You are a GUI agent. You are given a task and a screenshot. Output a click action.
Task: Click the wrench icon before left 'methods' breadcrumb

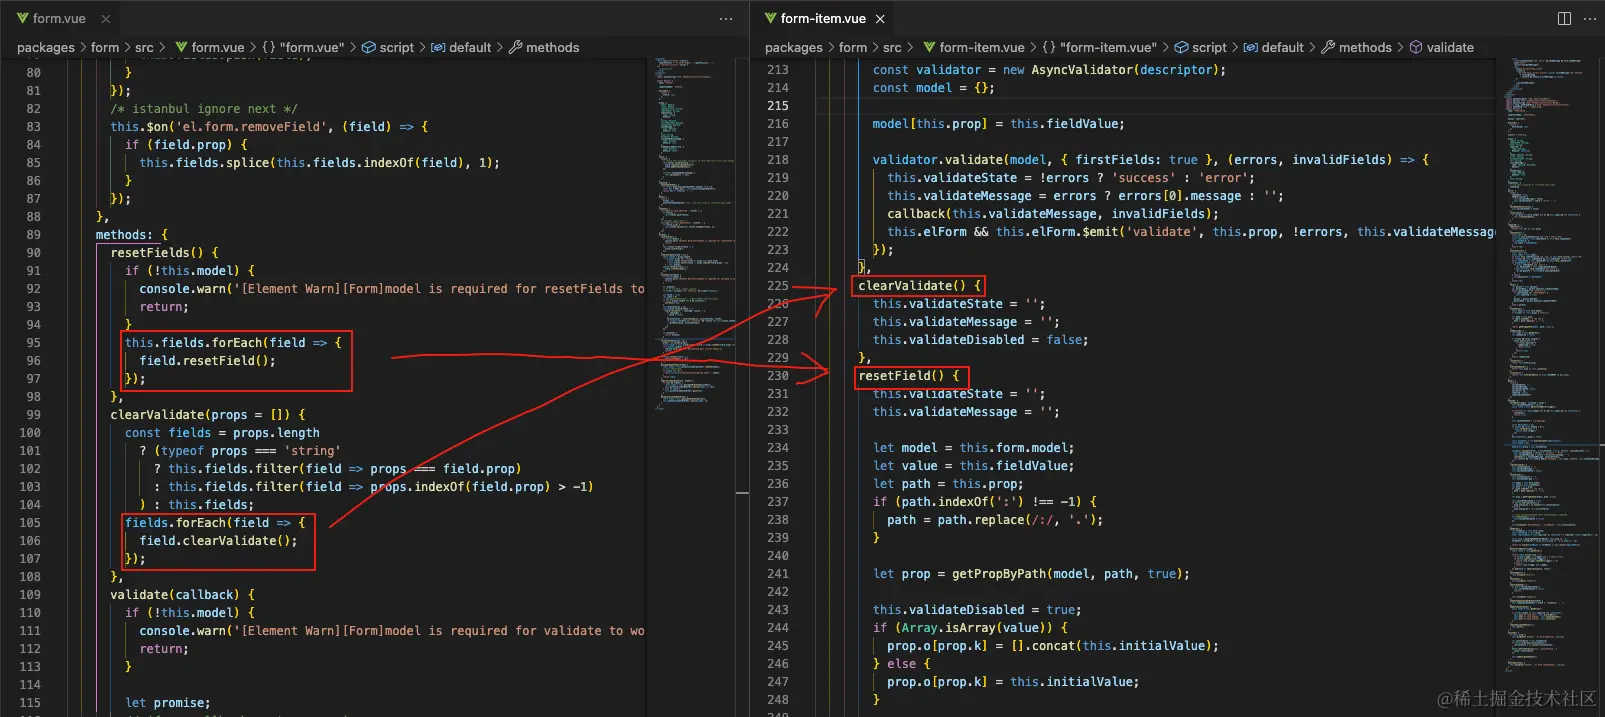tap(516, 47)
